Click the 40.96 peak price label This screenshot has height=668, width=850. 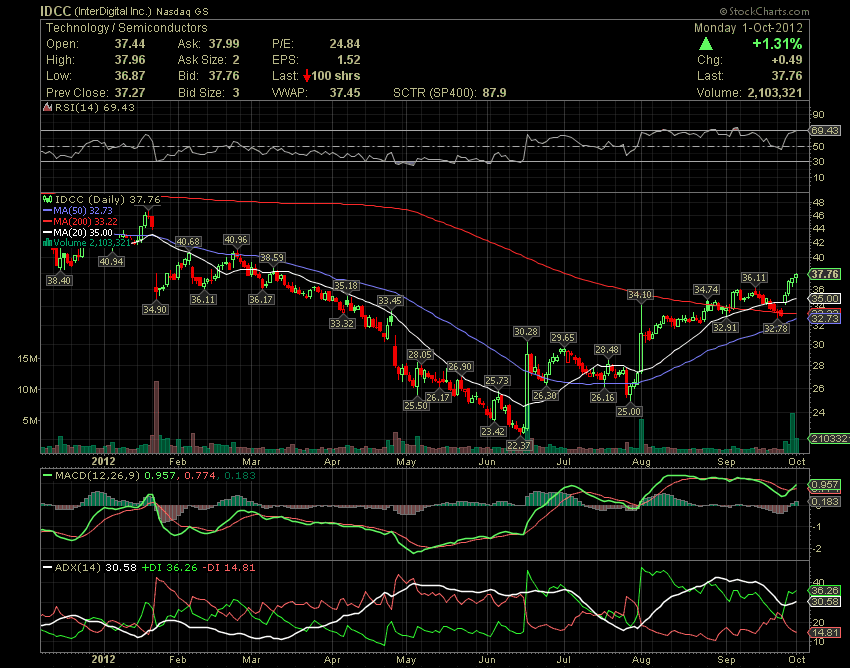[236, 239]
